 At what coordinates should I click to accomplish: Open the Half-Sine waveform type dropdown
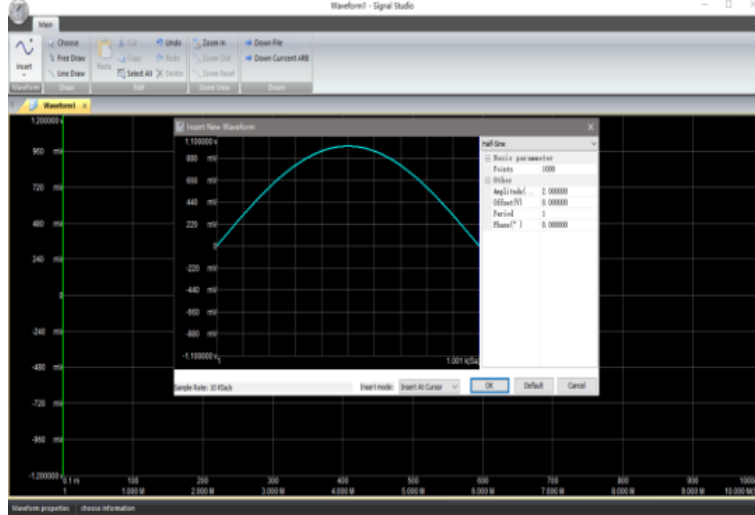pos(539,144)
